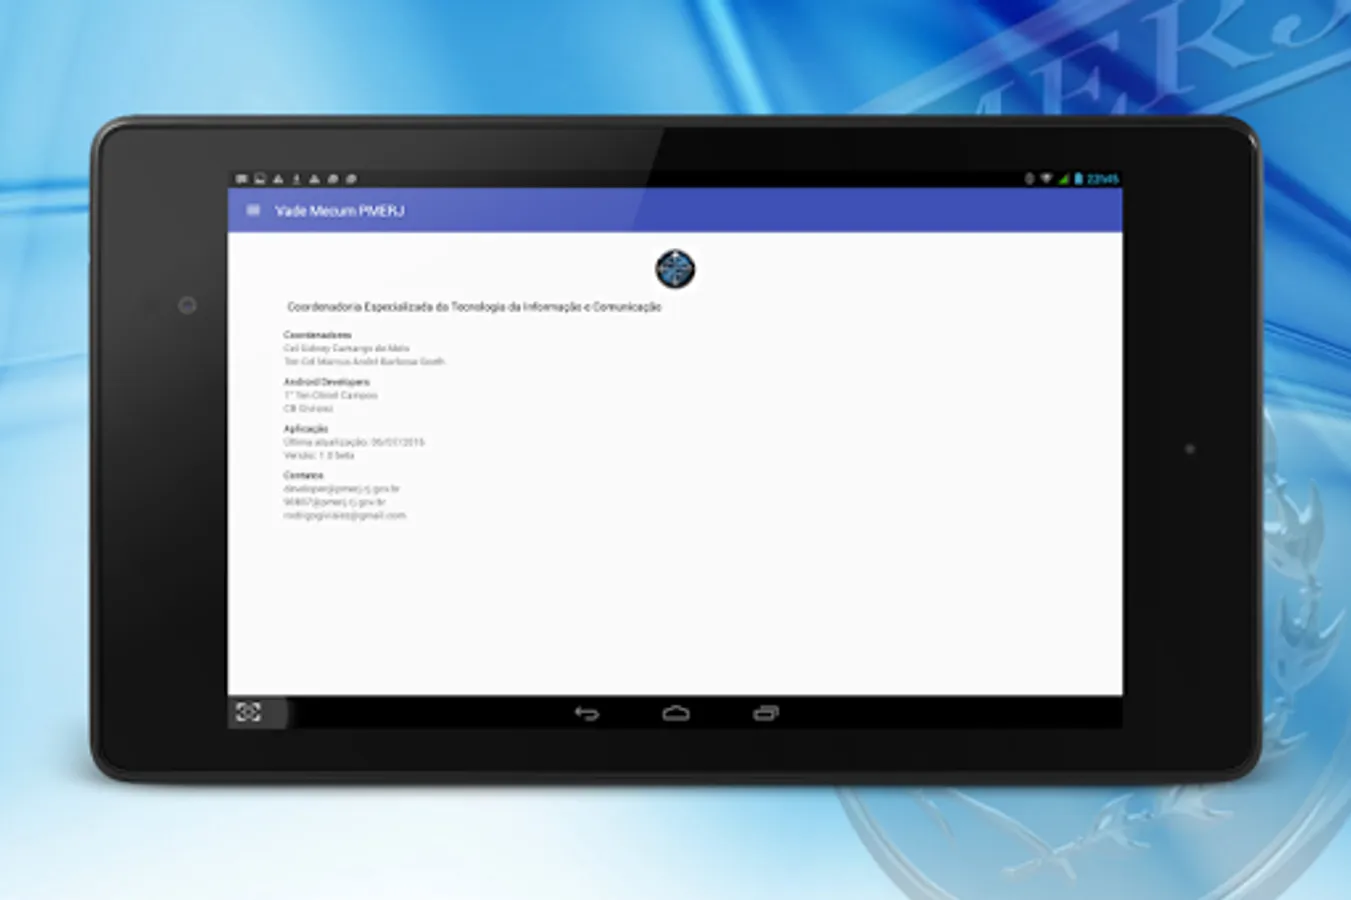Open the developer pmerj email contact
Screen dimensions: 1351x900
click(x=341, y=489)
